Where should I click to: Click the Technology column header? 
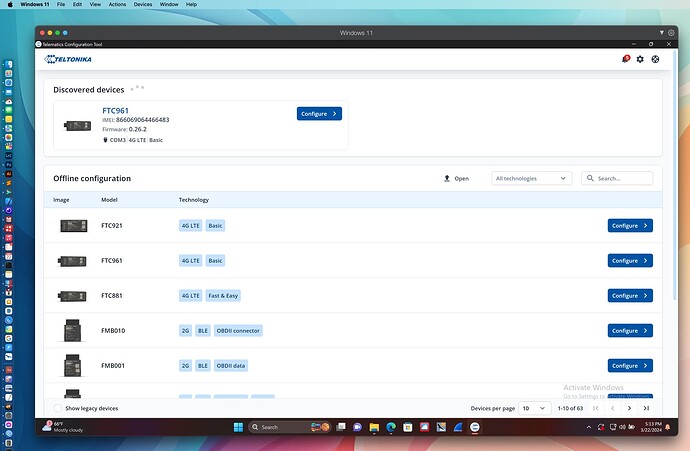point(194,200)
